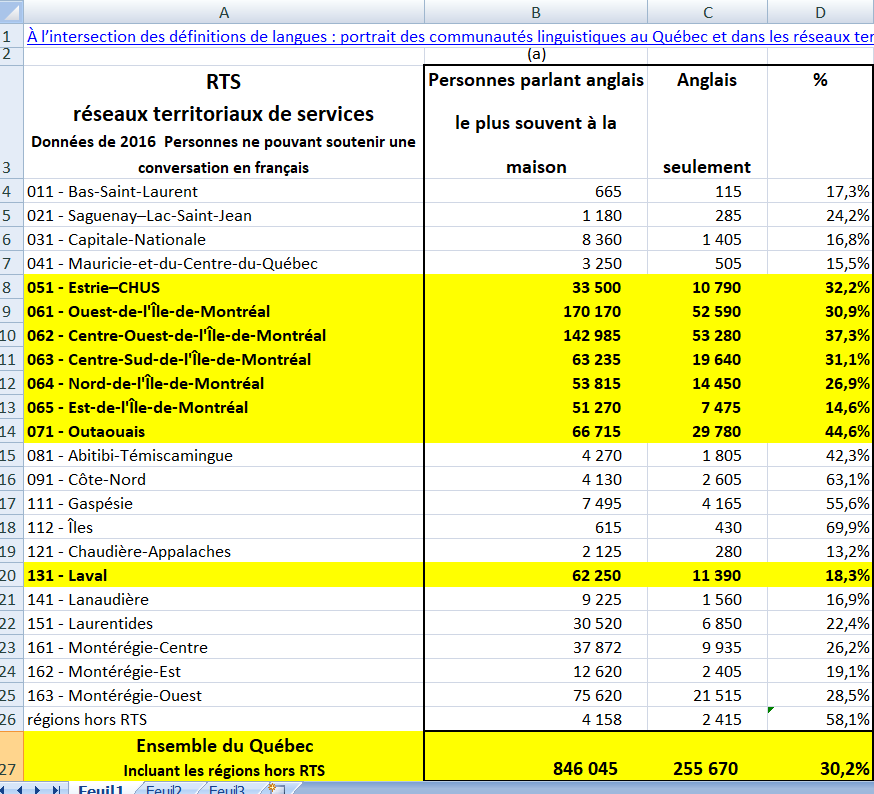Select column B header
Viewport: 874px width, 794px height.
536,12
